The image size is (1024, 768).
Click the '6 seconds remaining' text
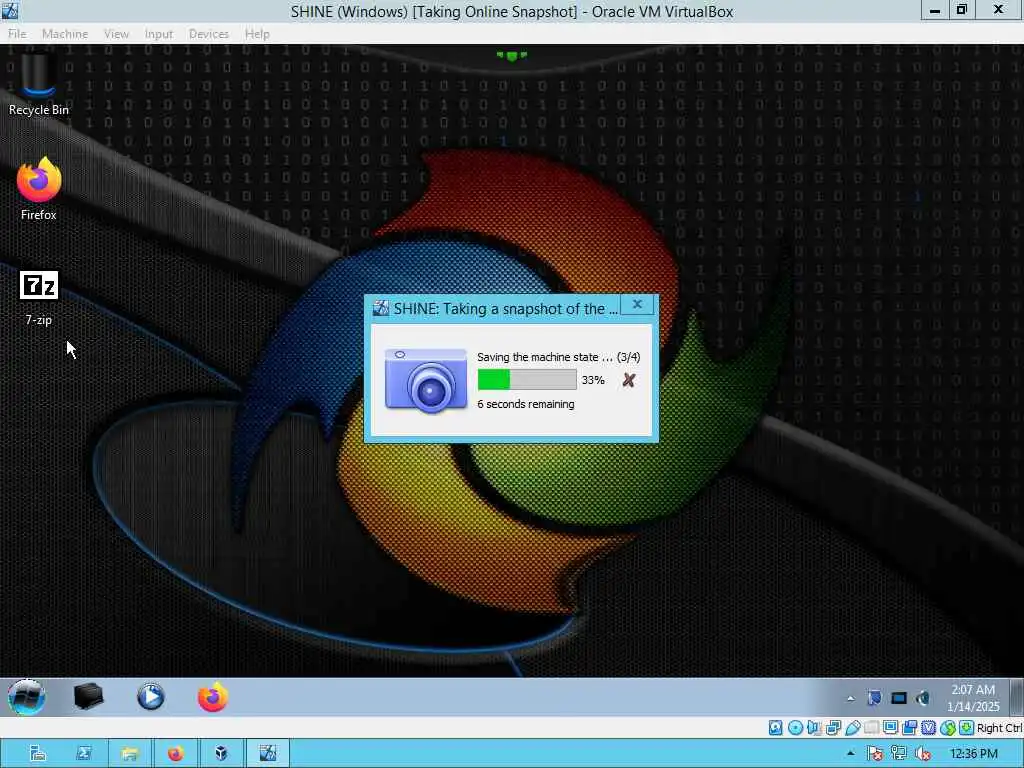[526, 404]
